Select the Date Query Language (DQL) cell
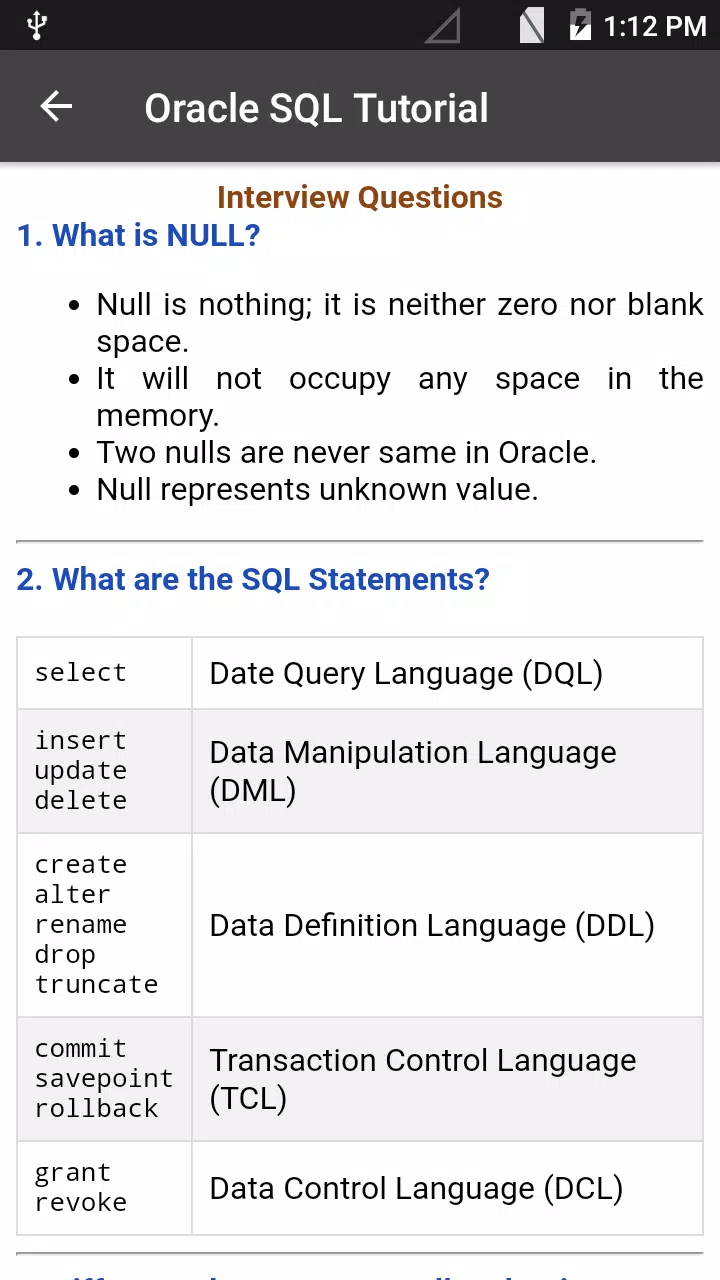Viewport: 720px width, 1280px height. pyautogui.click(x=447, y=673)
